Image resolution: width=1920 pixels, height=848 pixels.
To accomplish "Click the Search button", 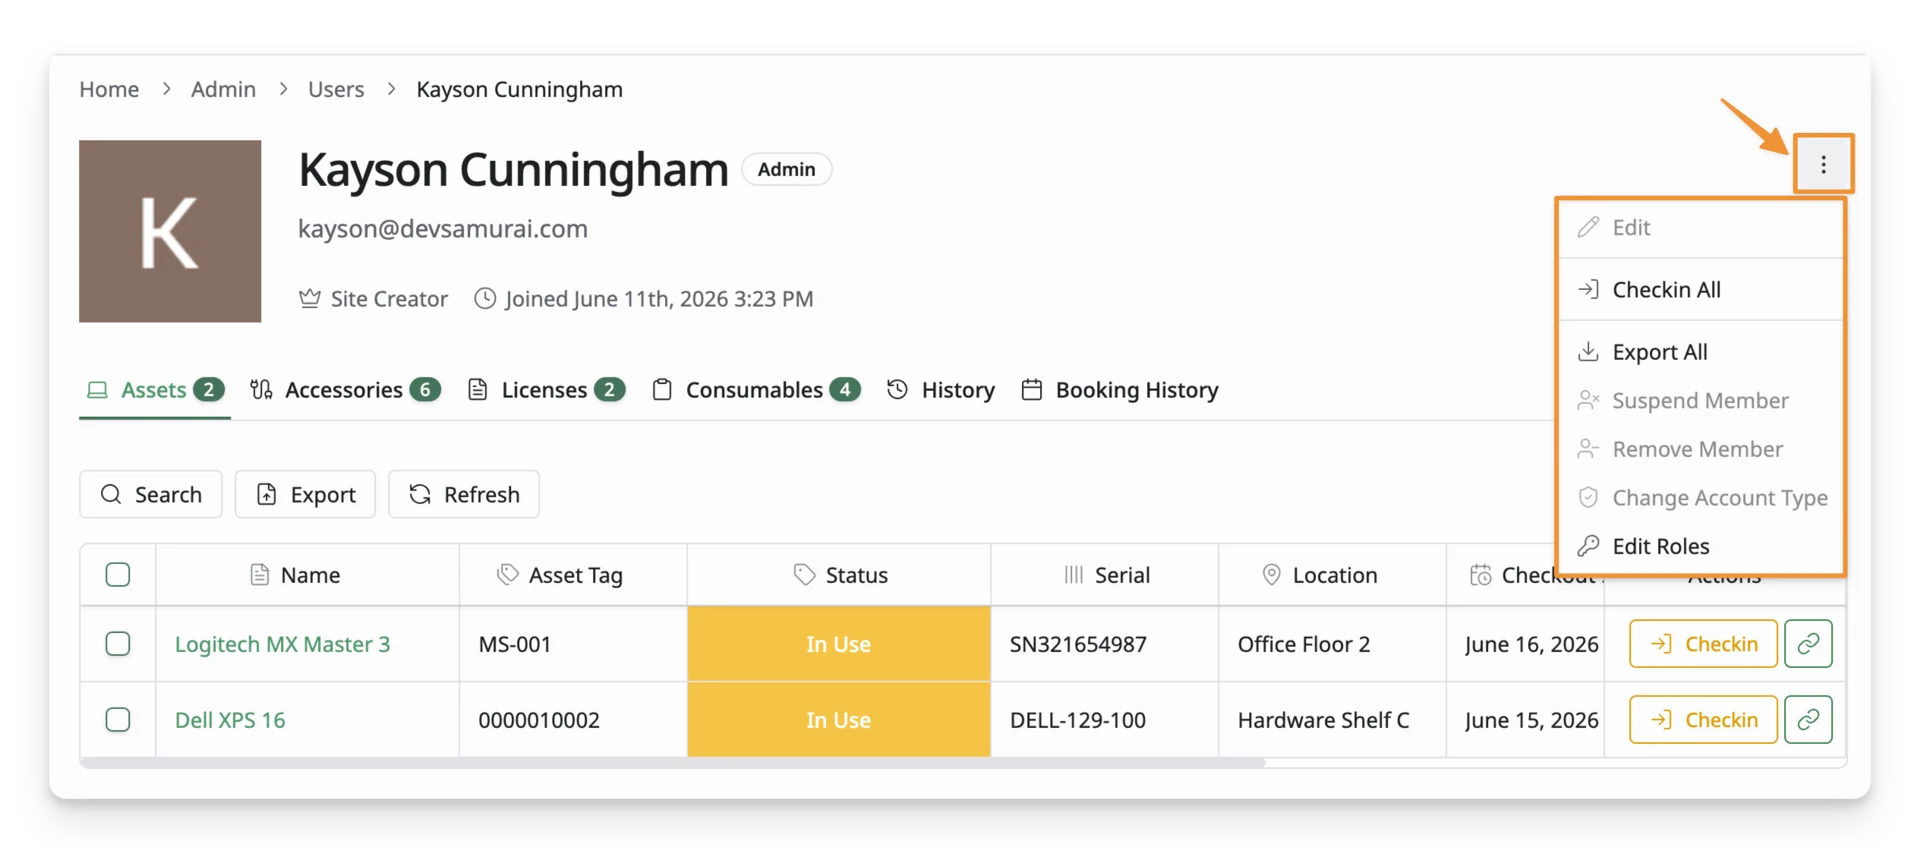I will [151, 494].
